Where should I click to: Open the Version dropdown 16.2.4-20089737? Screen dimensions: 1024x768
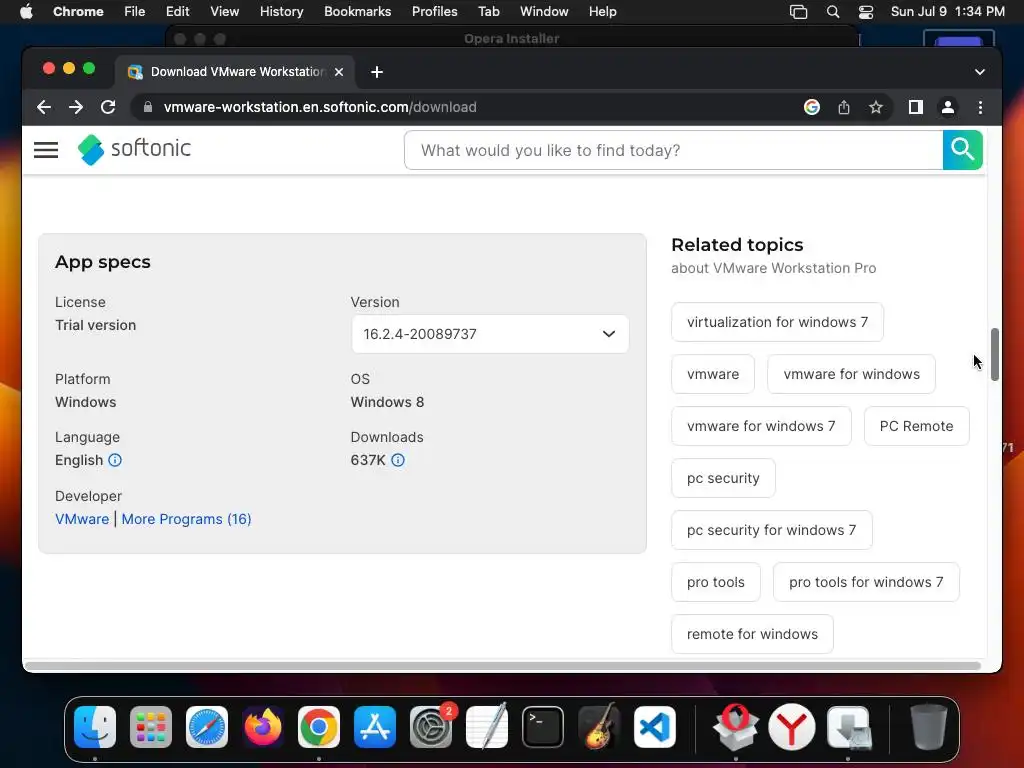tap(490, 334)
